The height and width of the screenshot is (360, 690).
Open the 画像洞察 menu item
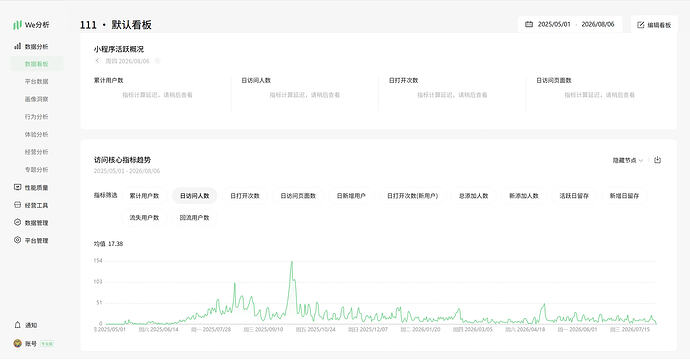coord(37,99)
